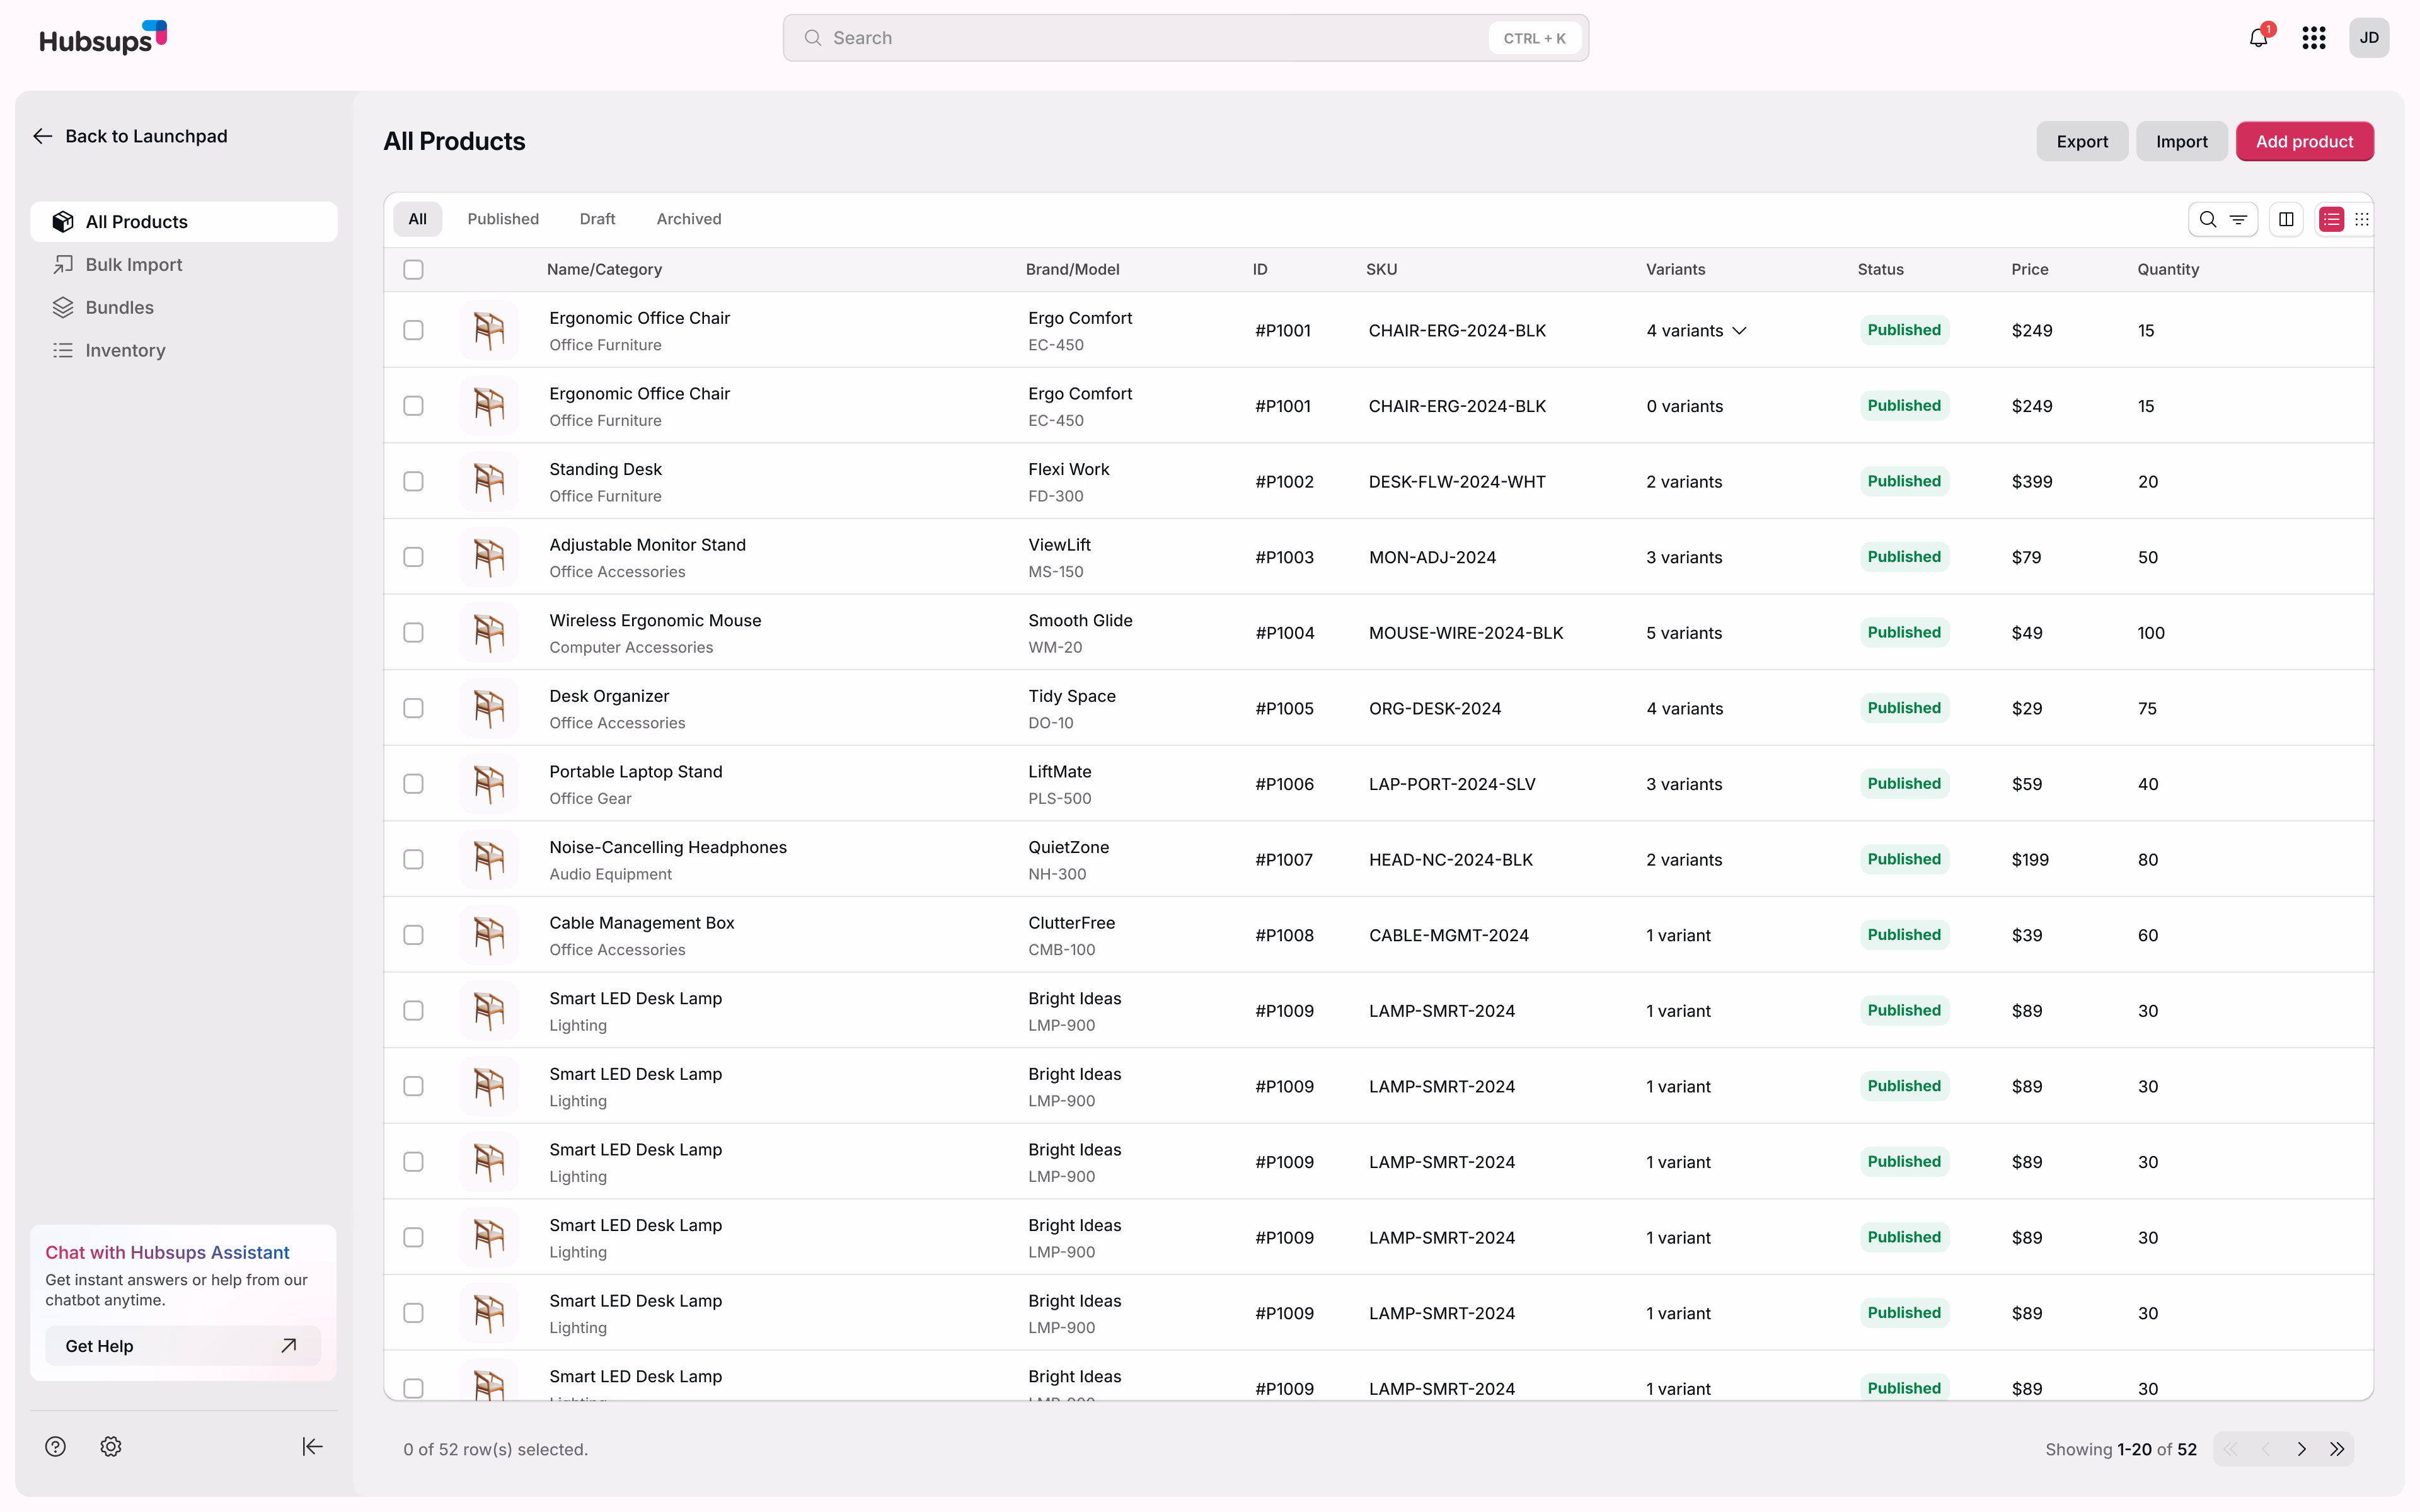Toggle the columns layout icon
Image resolution: width=2420 pixels, height=1512 pixels.
point(2286,219)
